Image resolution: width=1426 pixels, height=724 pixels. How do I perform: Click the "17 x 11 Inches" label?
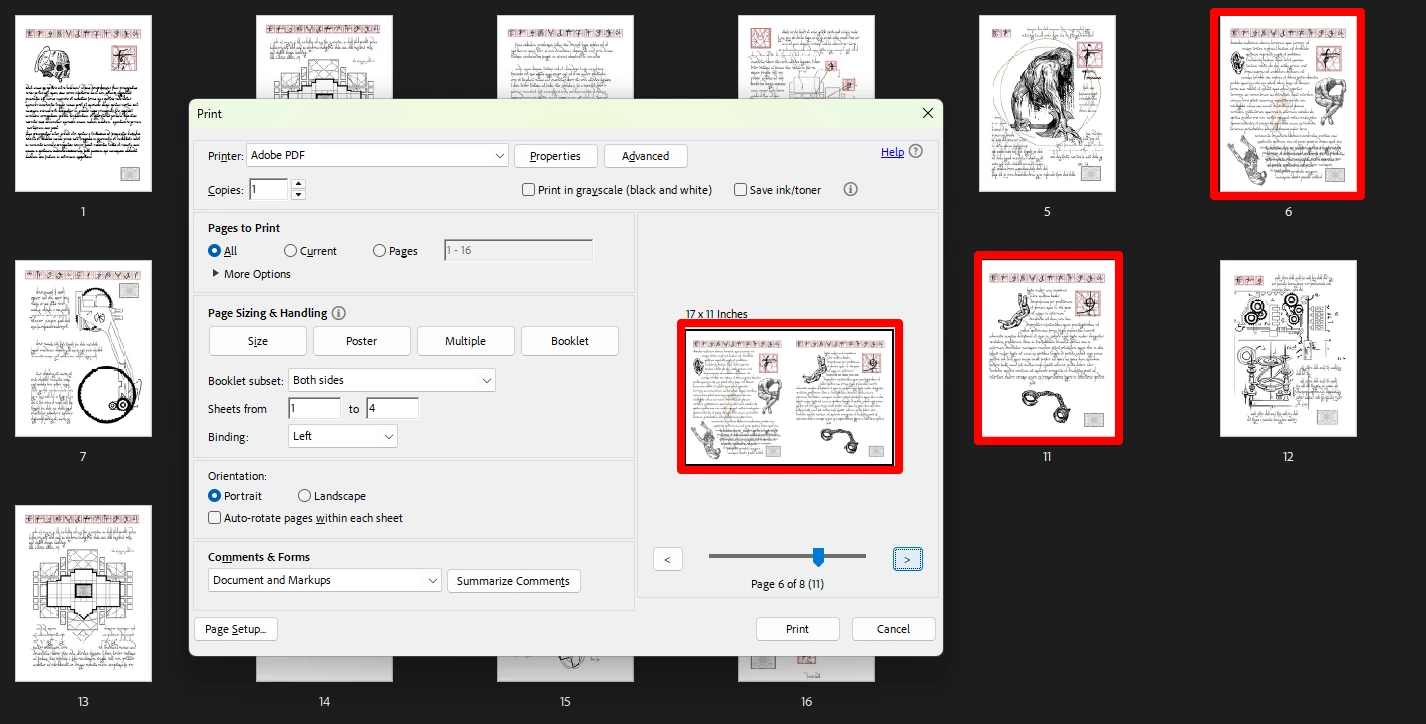click(716, 314)
